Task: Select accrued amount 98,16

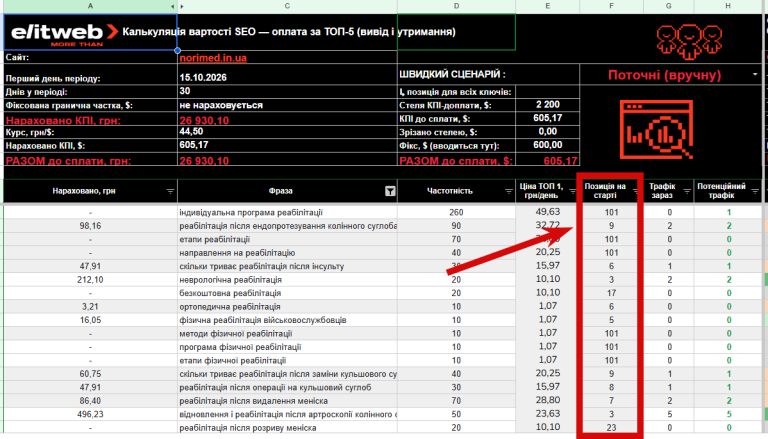Action: pyautogui.click(x=90, y=226)
